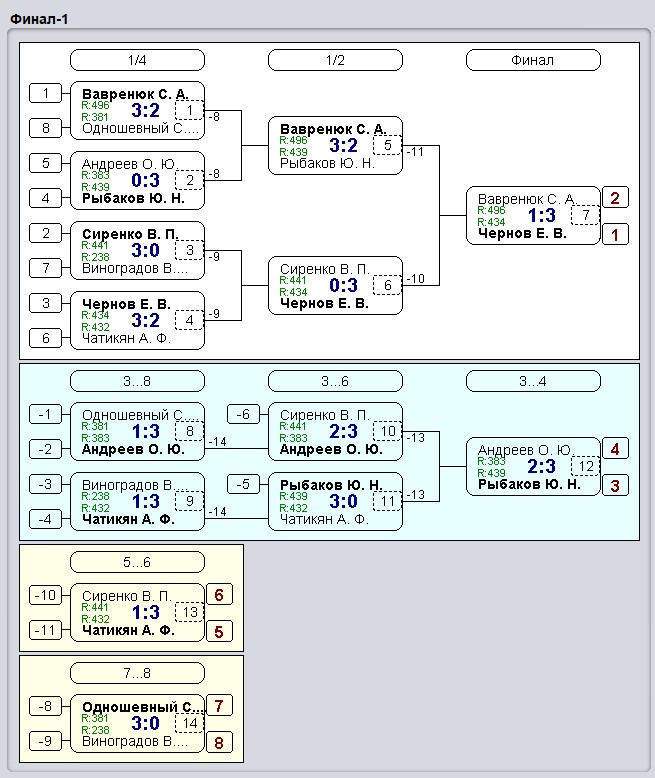Click final place 2 box
Image resolution: width=655 pixels, height=778 pixels.
tap(615, 197)
